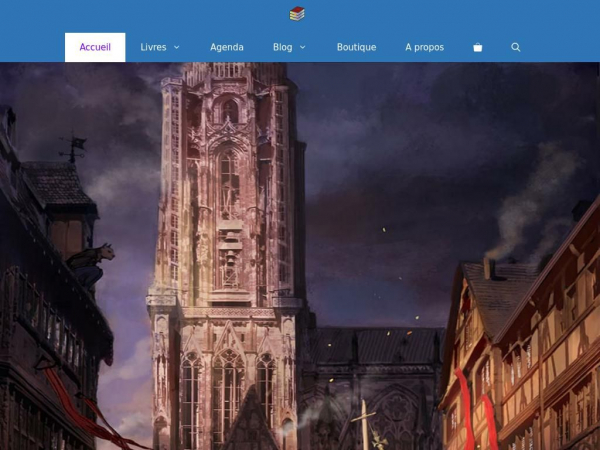Open the A propos page

click(424, 47)
